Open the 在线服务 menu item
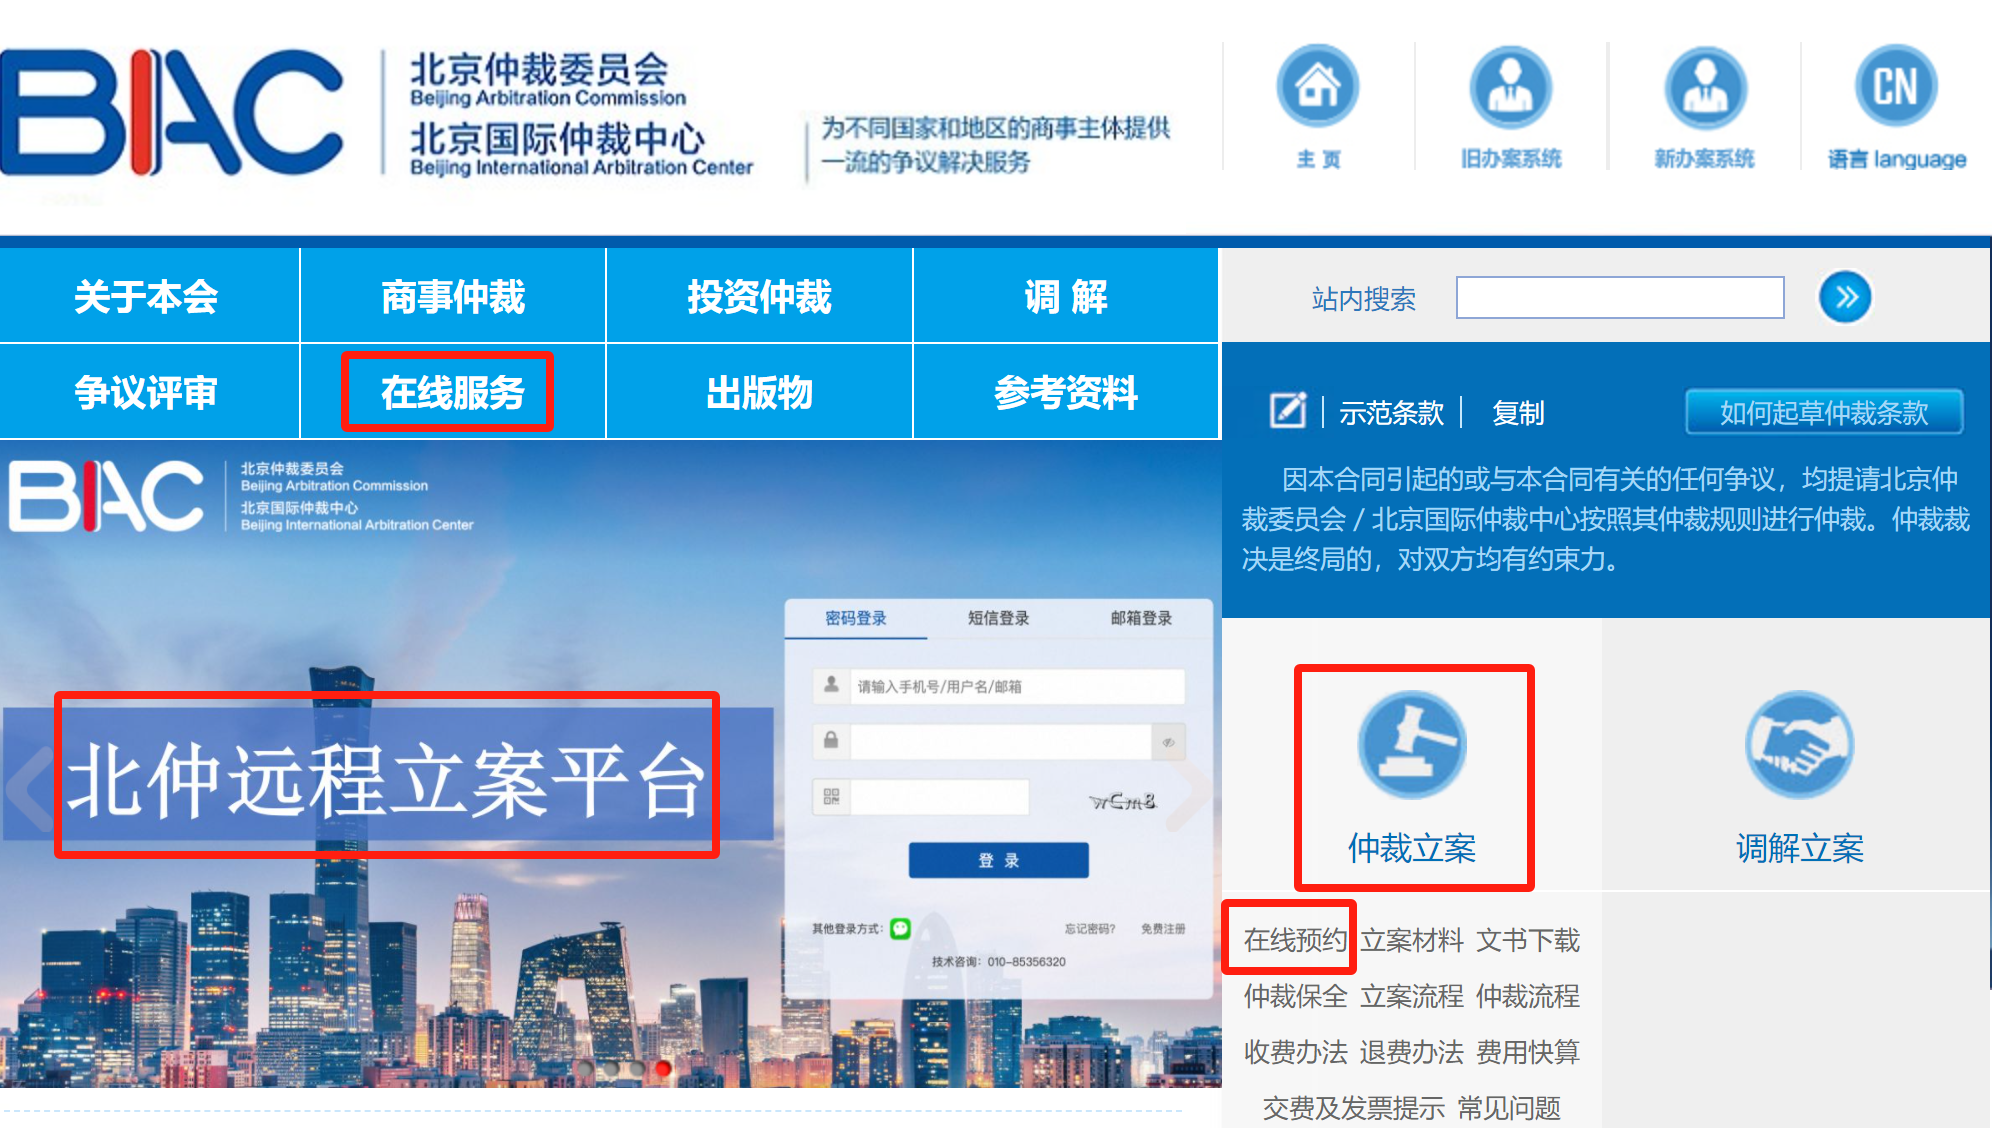The height and width of the screenshot is (1128, 1992). click(x=452, y=393)
